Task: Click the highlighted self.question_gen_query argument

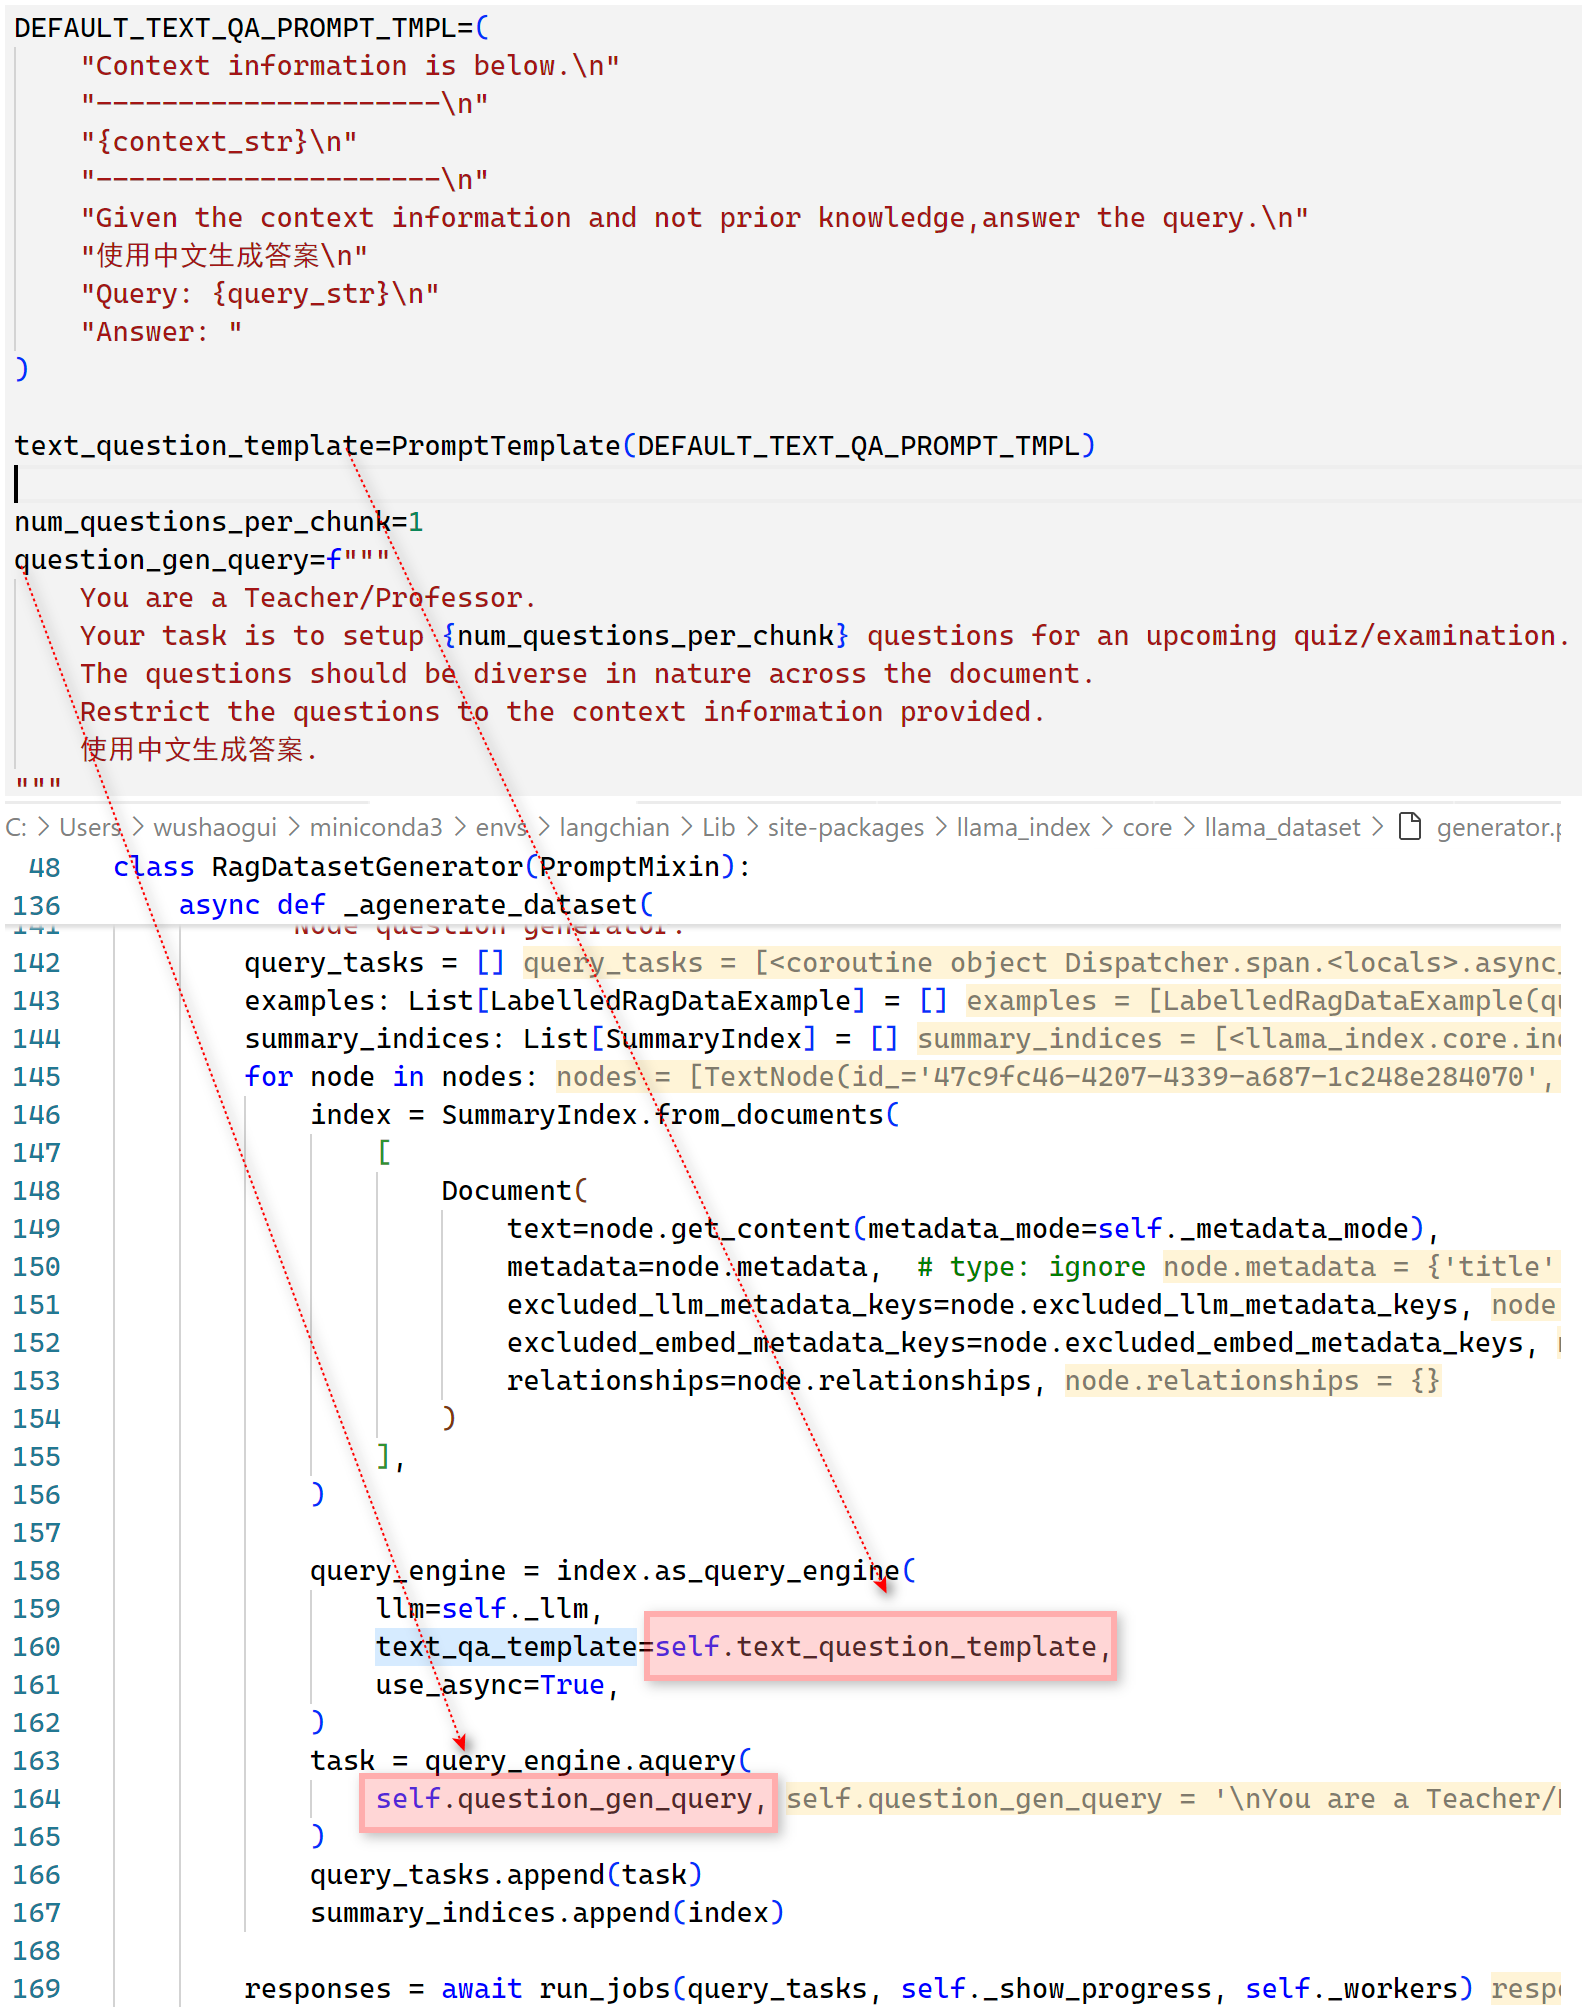Action: pyautogui.click(x=568, y=1798)
